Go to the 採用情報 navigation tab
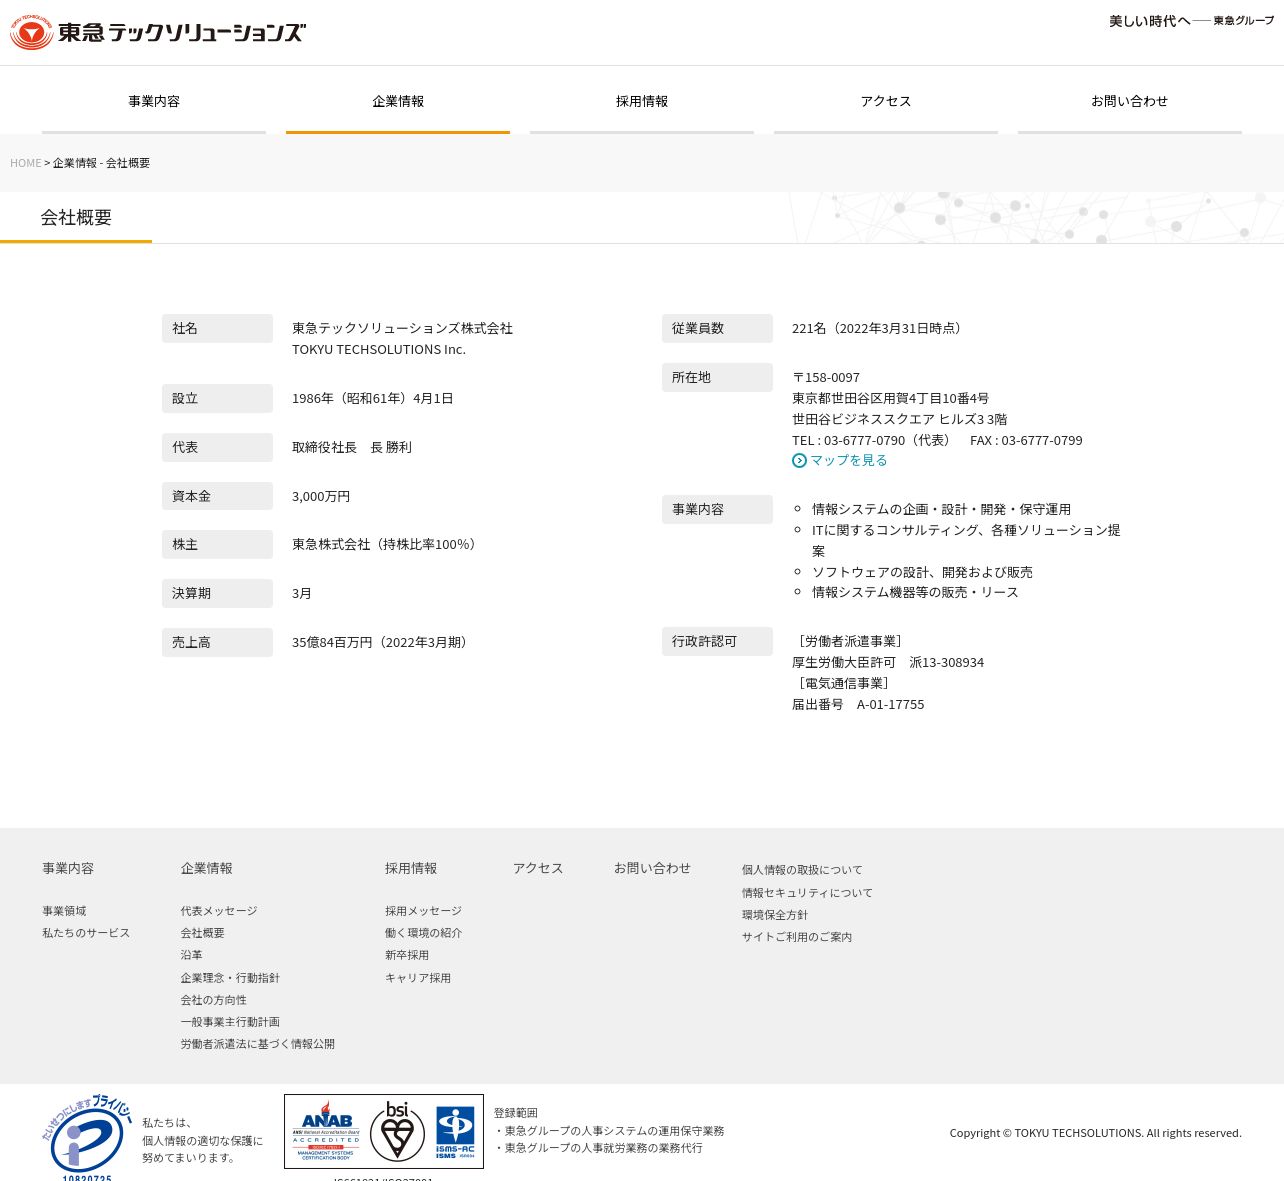The height and width of the screenshot is (1181, 1284). point(642,101)
